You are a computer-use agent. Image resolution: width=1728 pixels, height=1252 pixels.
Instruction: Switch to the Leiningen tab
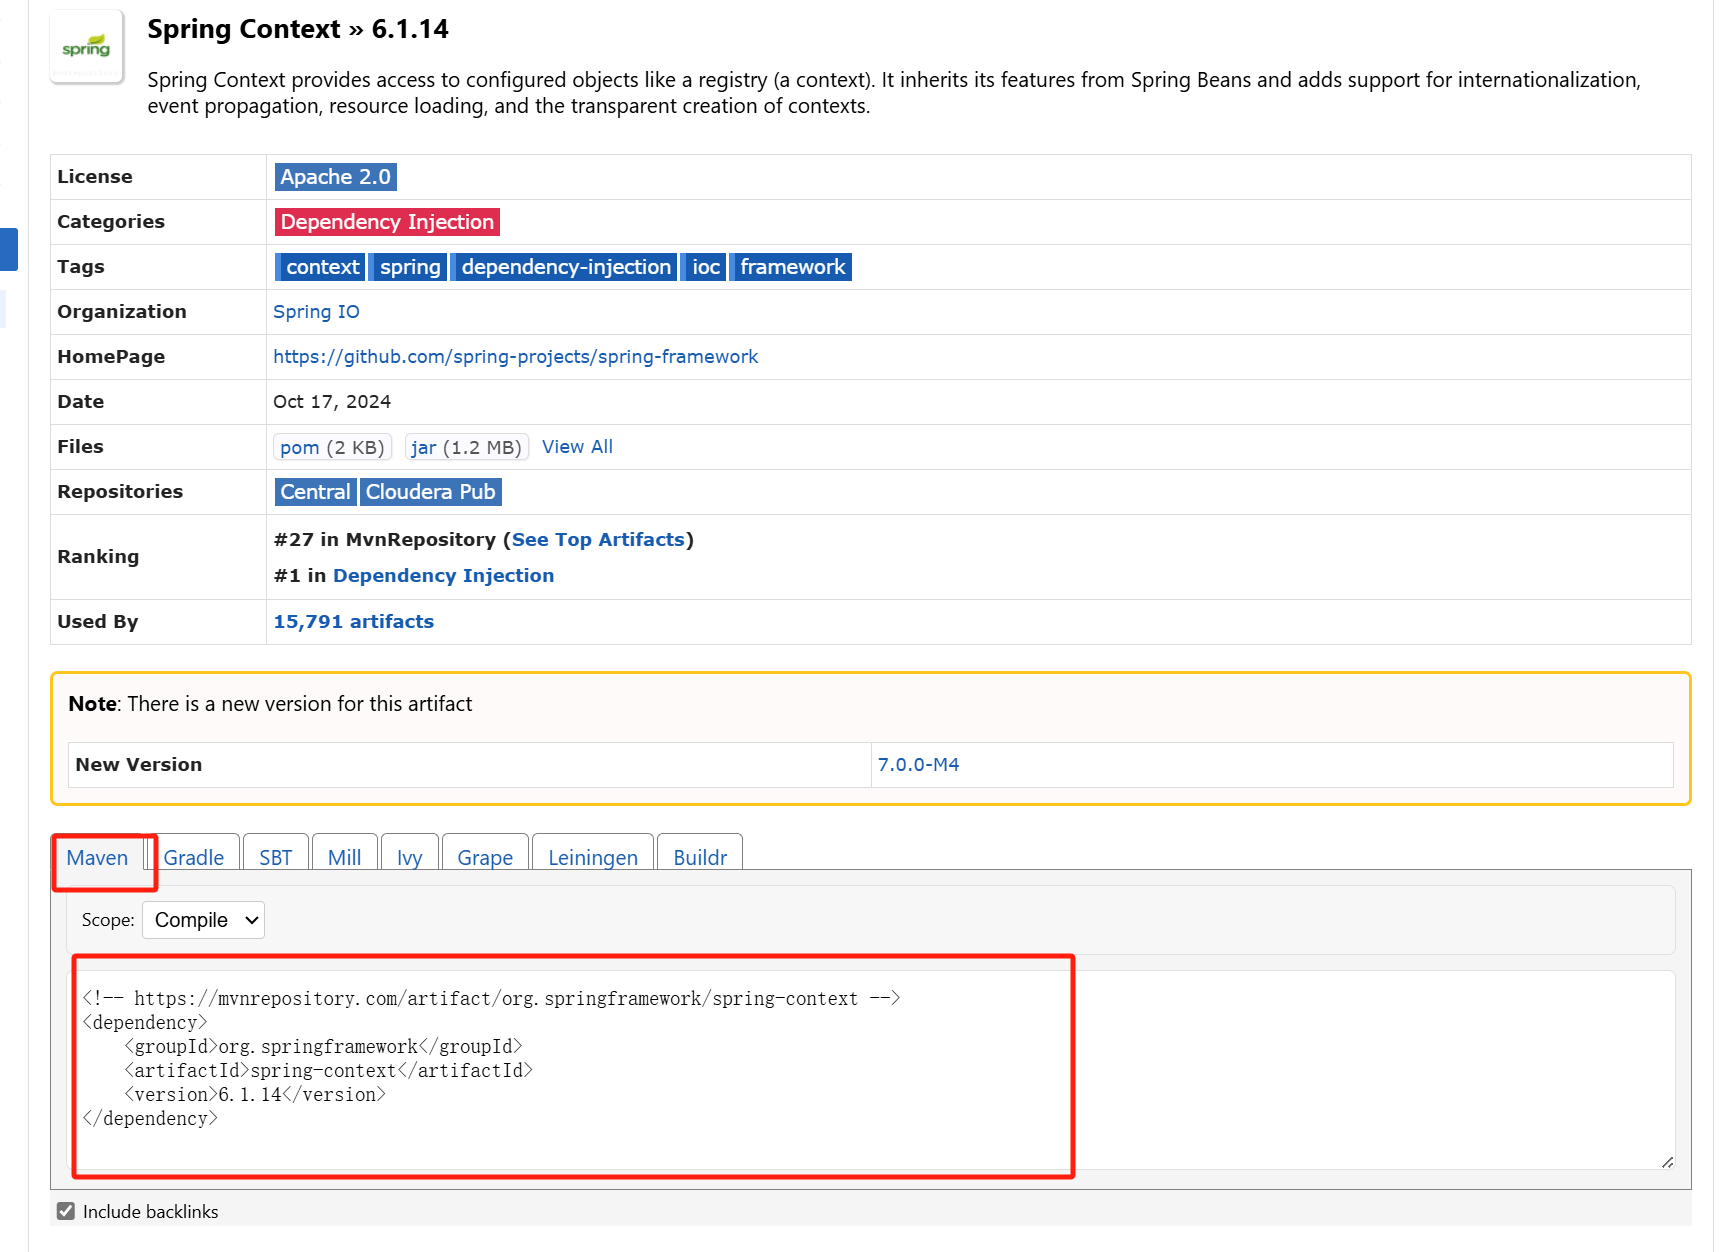[x=593, y=858]
